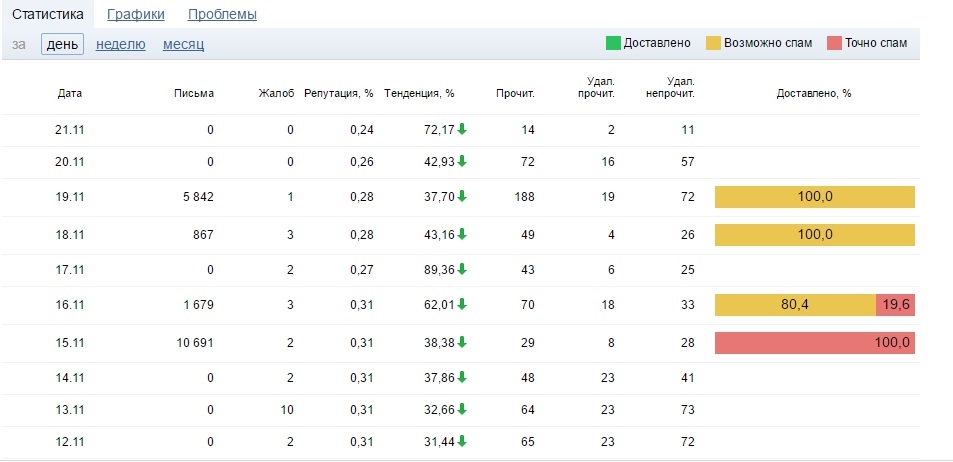953x462 pixels.
Task: Click the yellow 80,4 bar segment
Action: pyautogui.click(x=795, y=305)
